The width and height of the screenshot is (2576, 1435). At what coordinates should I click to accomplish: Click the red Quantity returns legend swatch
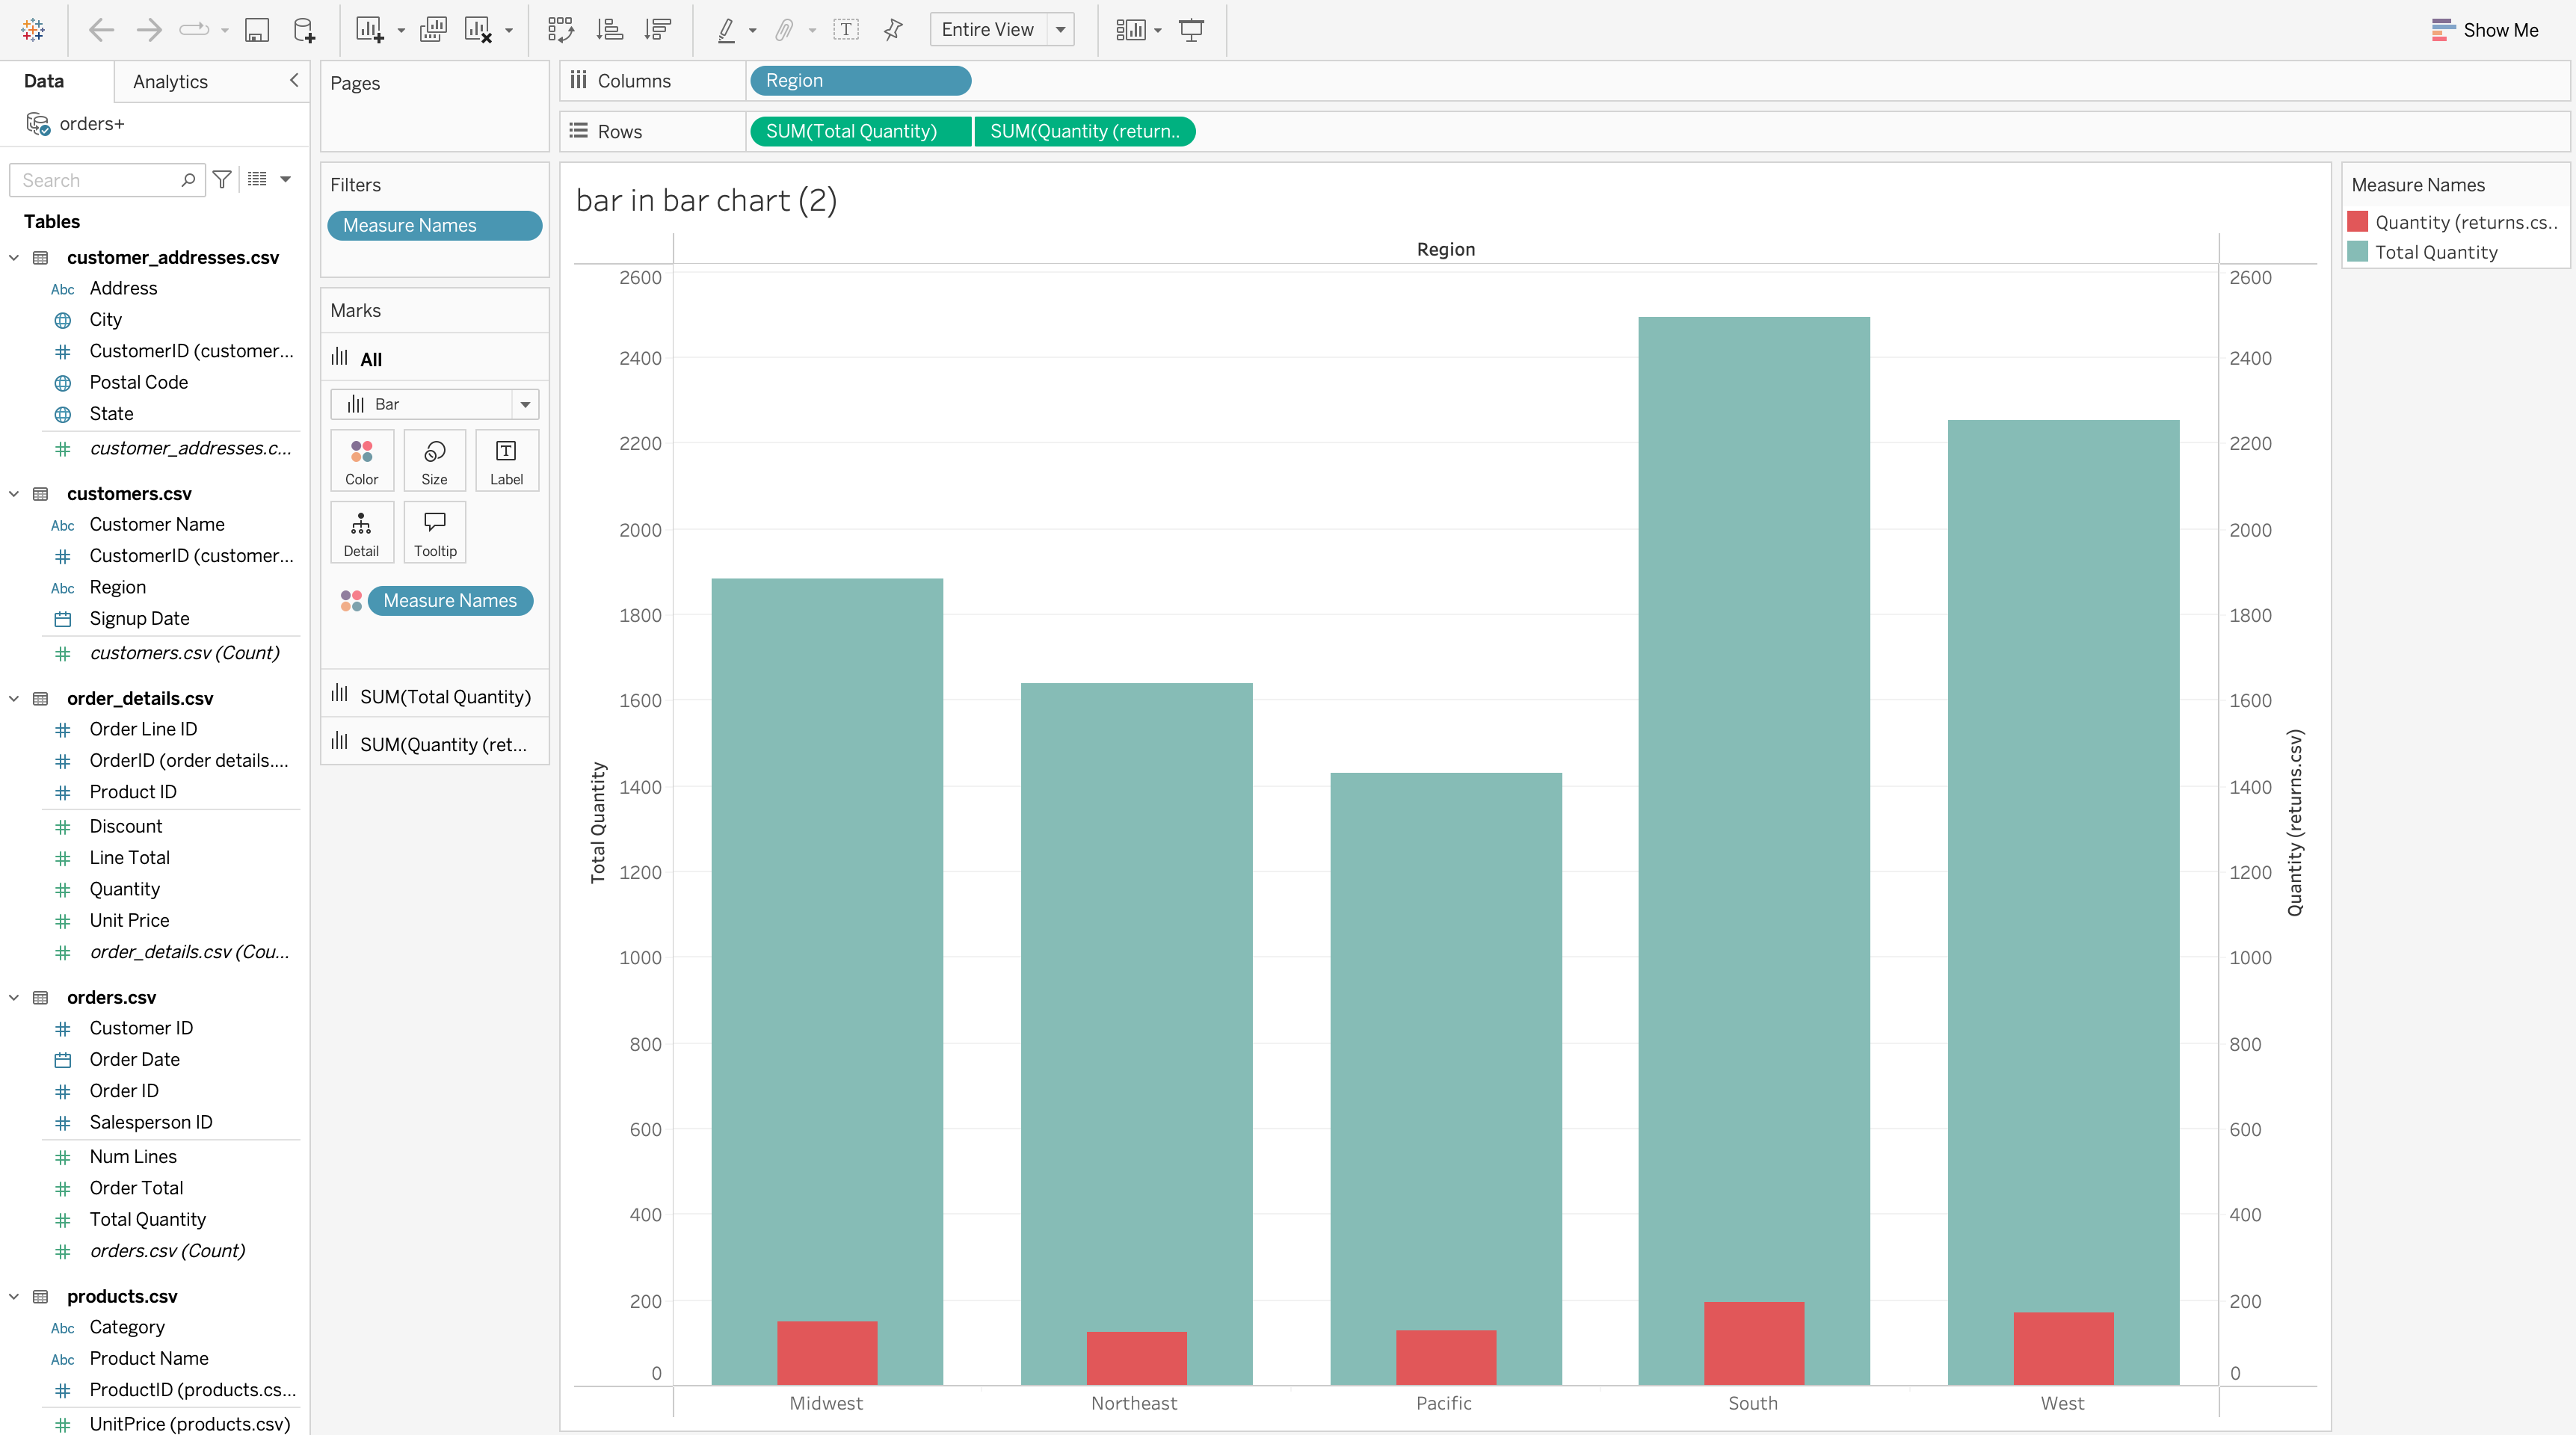click(2358, 222)
